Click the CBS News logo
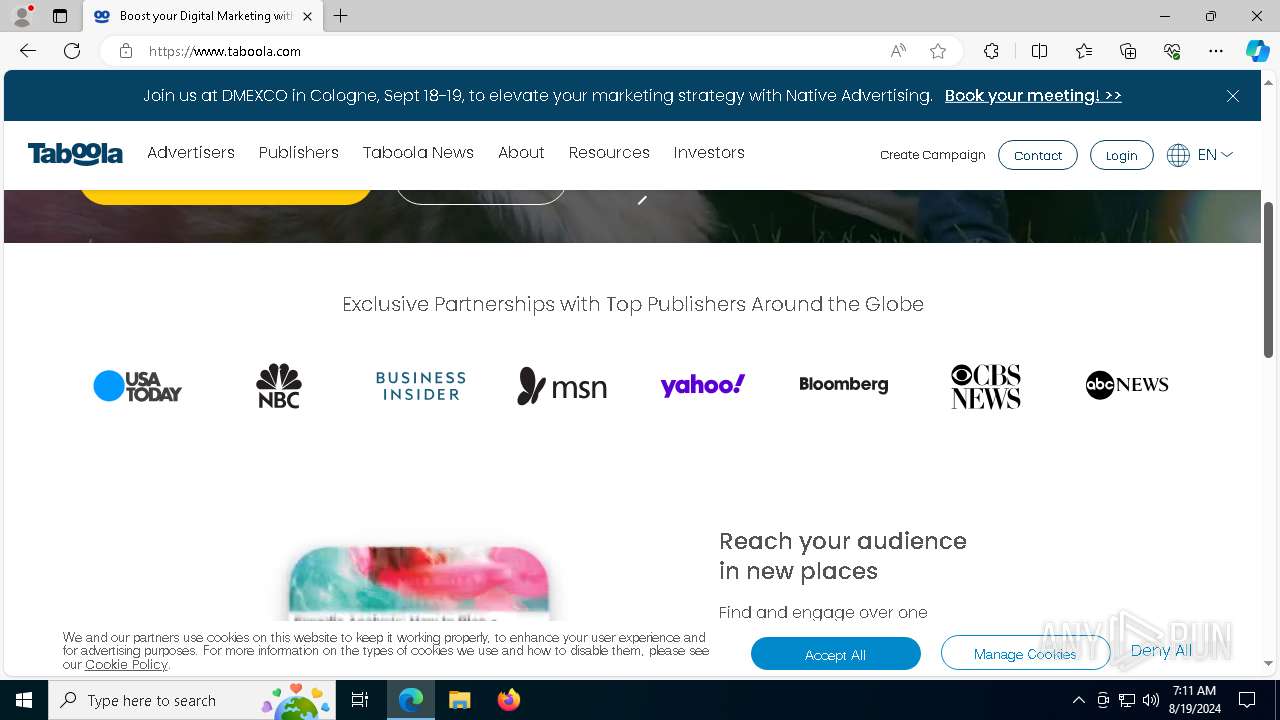This screenshot has height=720, width=1280. tap(986, 386)
